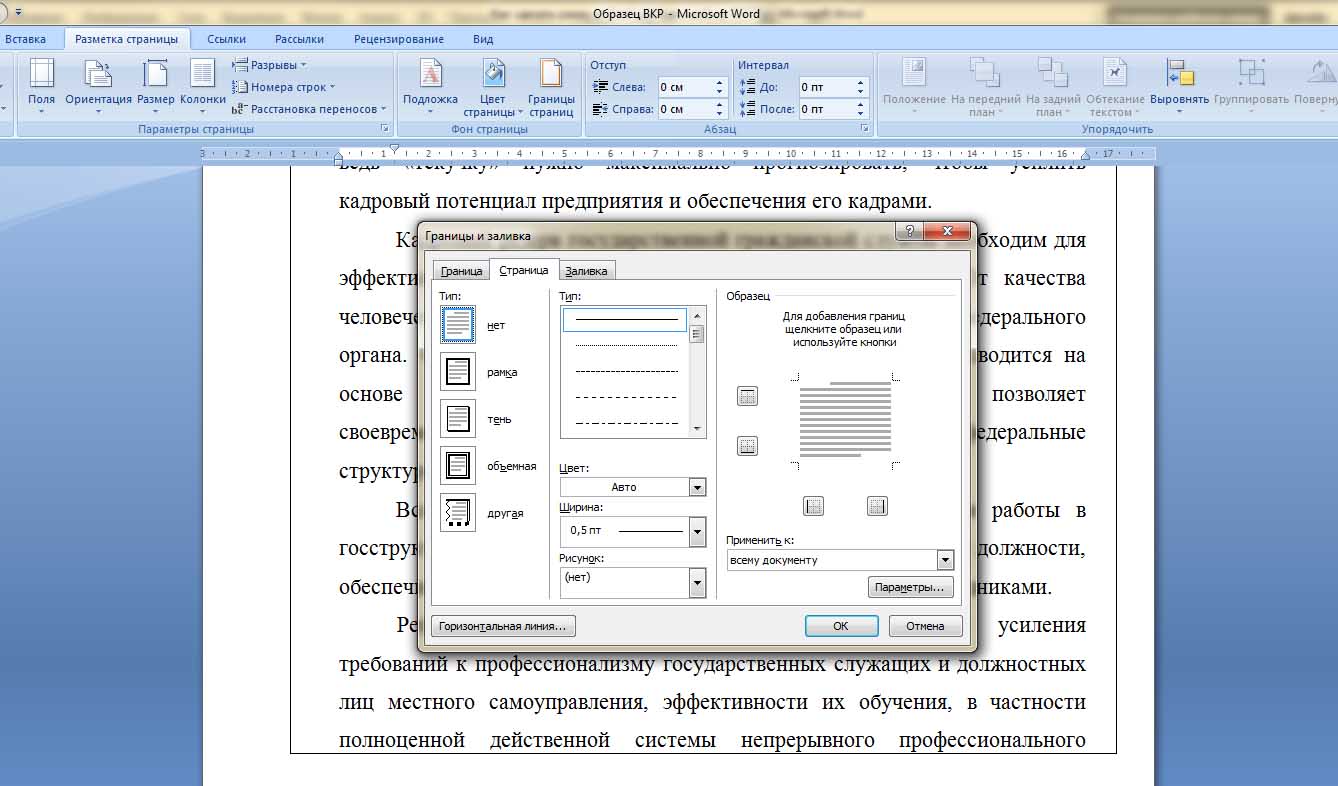Increase the После spacing with up arrow

pos(861,105)
